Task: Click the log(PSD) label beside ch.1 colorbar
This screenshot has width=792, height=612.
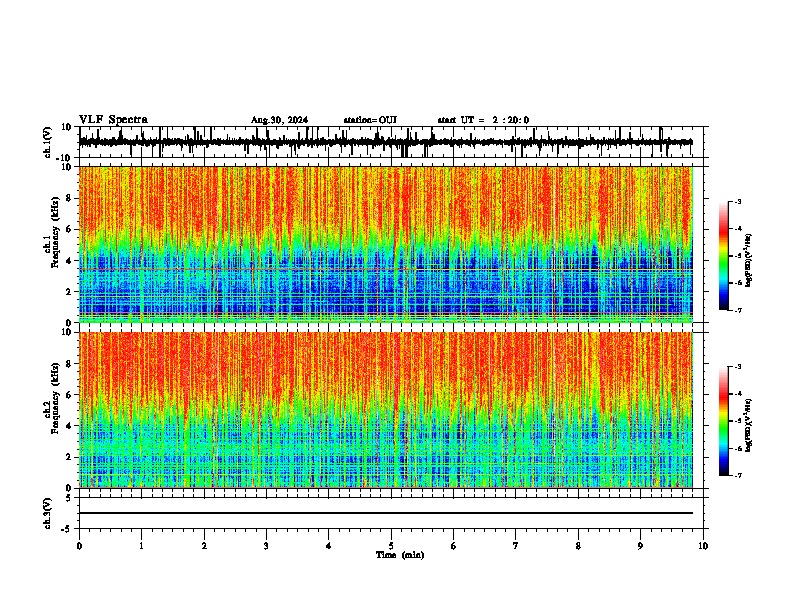Action: [749, 261]
